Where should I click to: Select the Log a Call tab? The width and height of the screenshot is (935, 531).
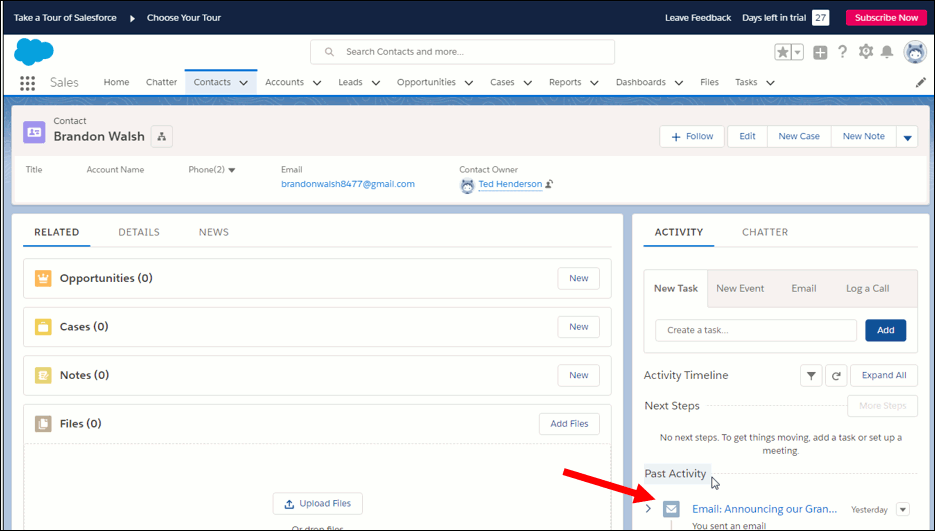click(x=868, y=288)
